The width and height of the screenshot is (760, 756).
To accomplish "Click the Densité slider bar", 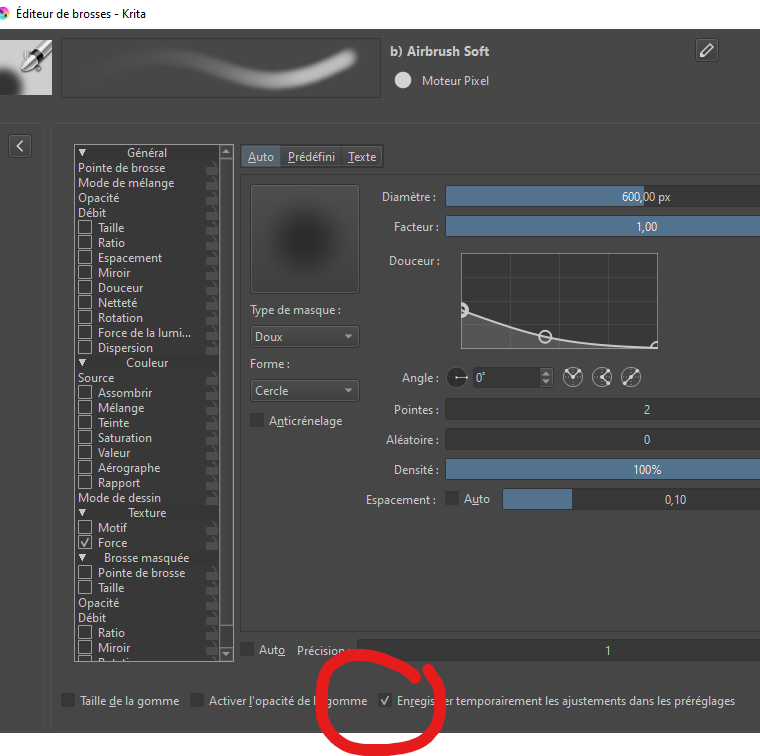I will (600, 469).
